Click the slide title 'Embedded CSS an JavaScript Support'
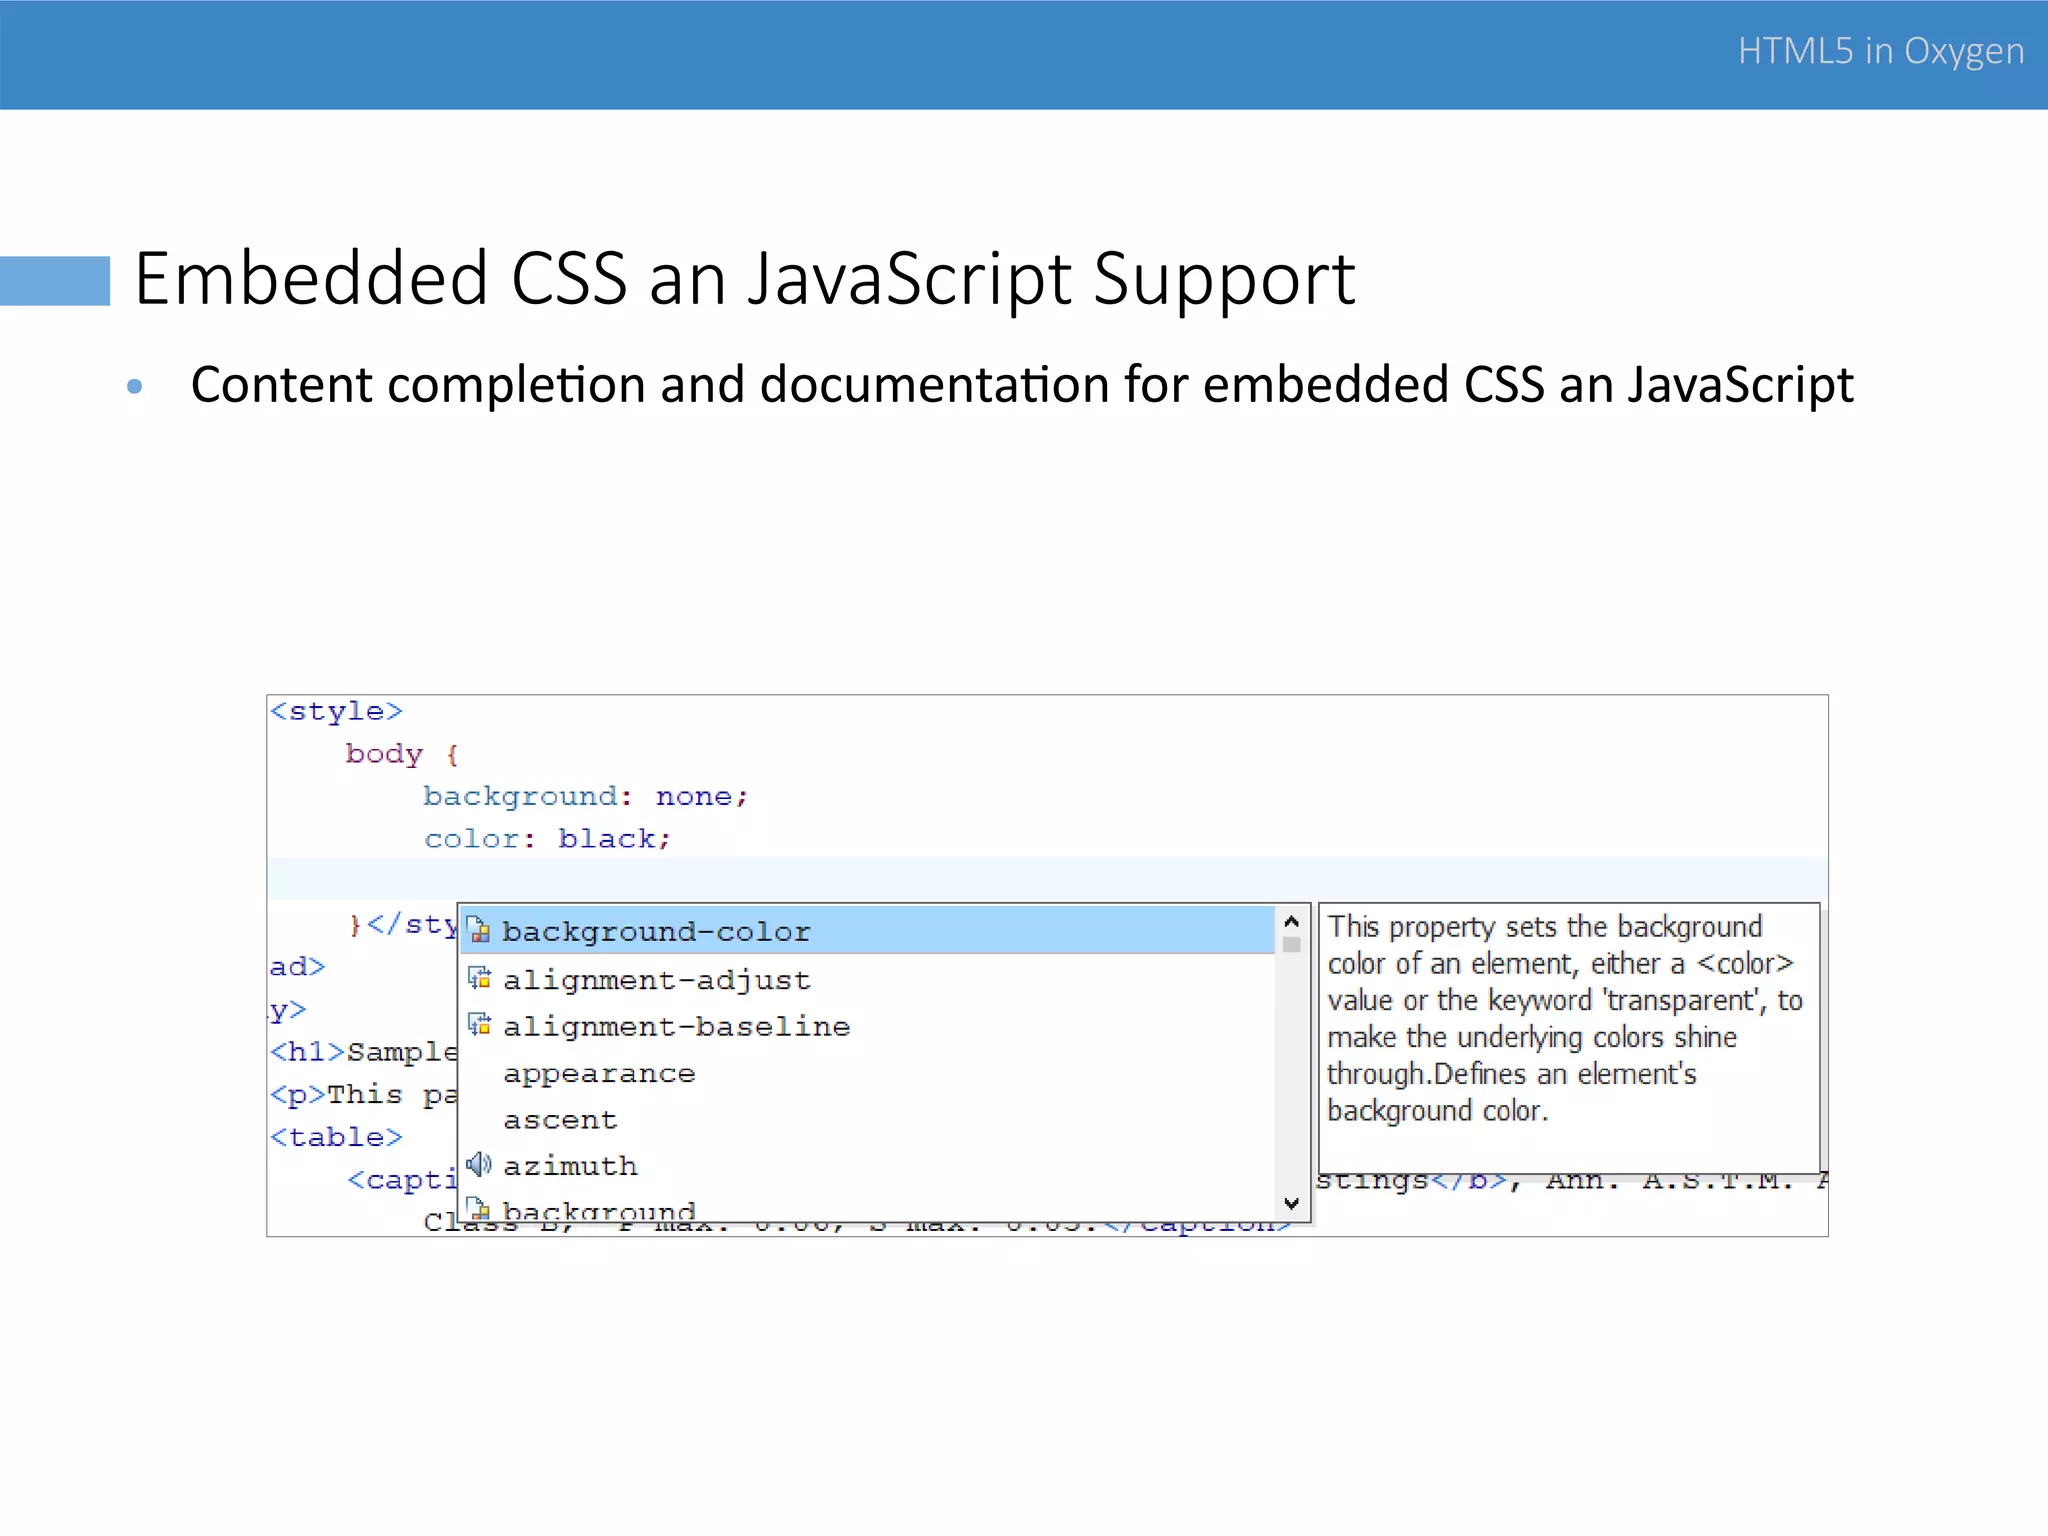 (x=745, y=278)
